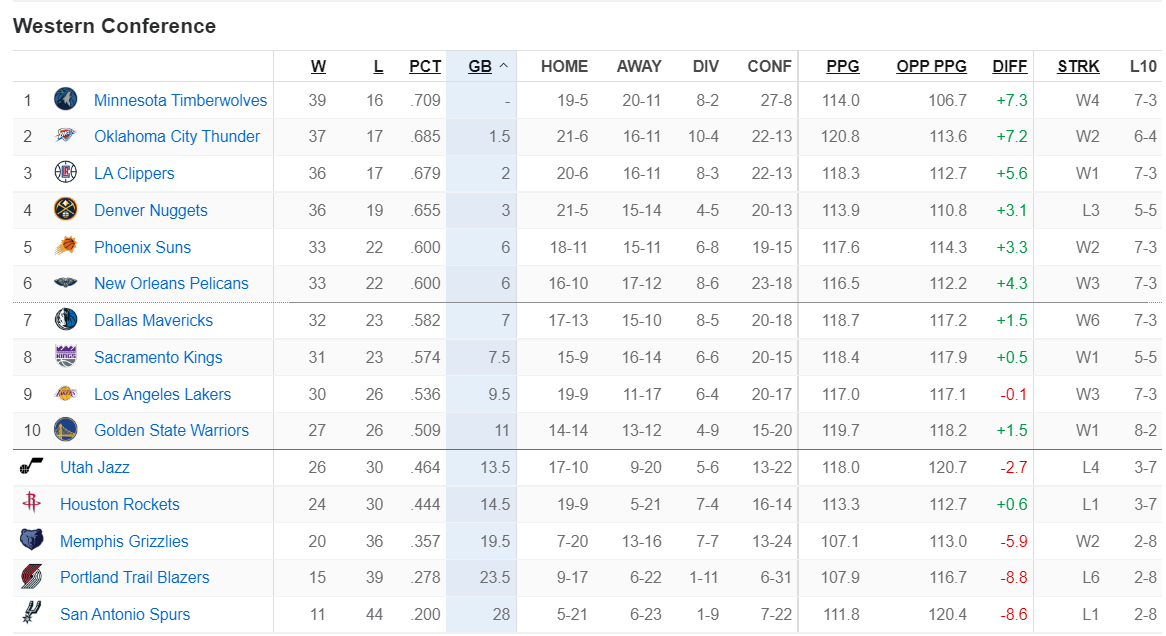Click the Oklahoma City Thunder logo
The width and height of the screenshot is (1166, 636).
tap(65, 135)
